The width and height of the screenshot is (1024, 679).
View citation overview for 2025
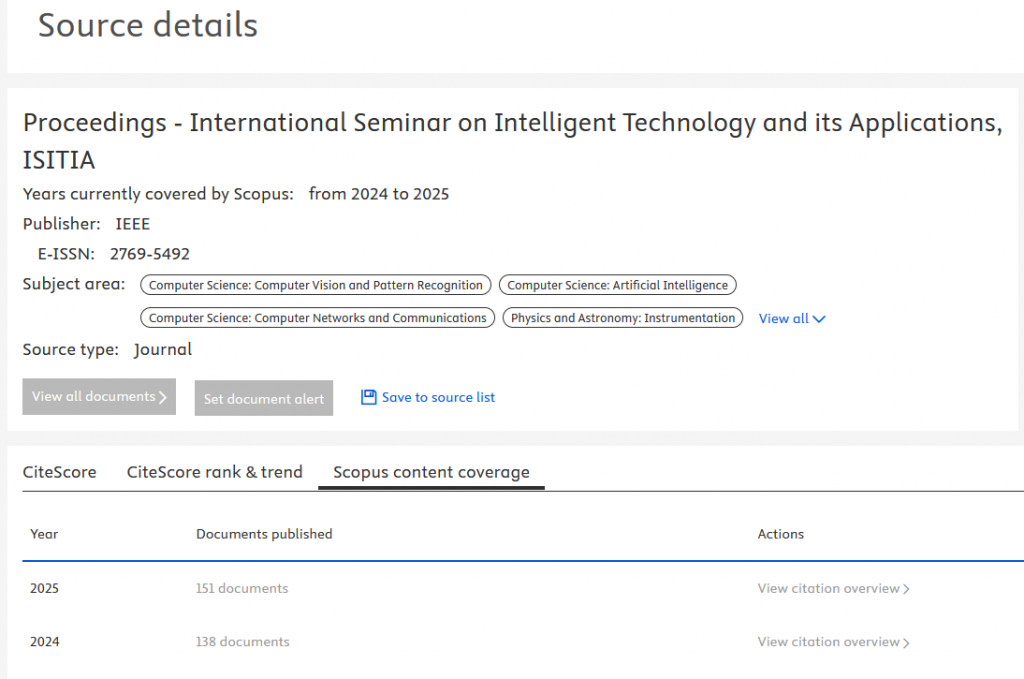(x=828, y=588)
